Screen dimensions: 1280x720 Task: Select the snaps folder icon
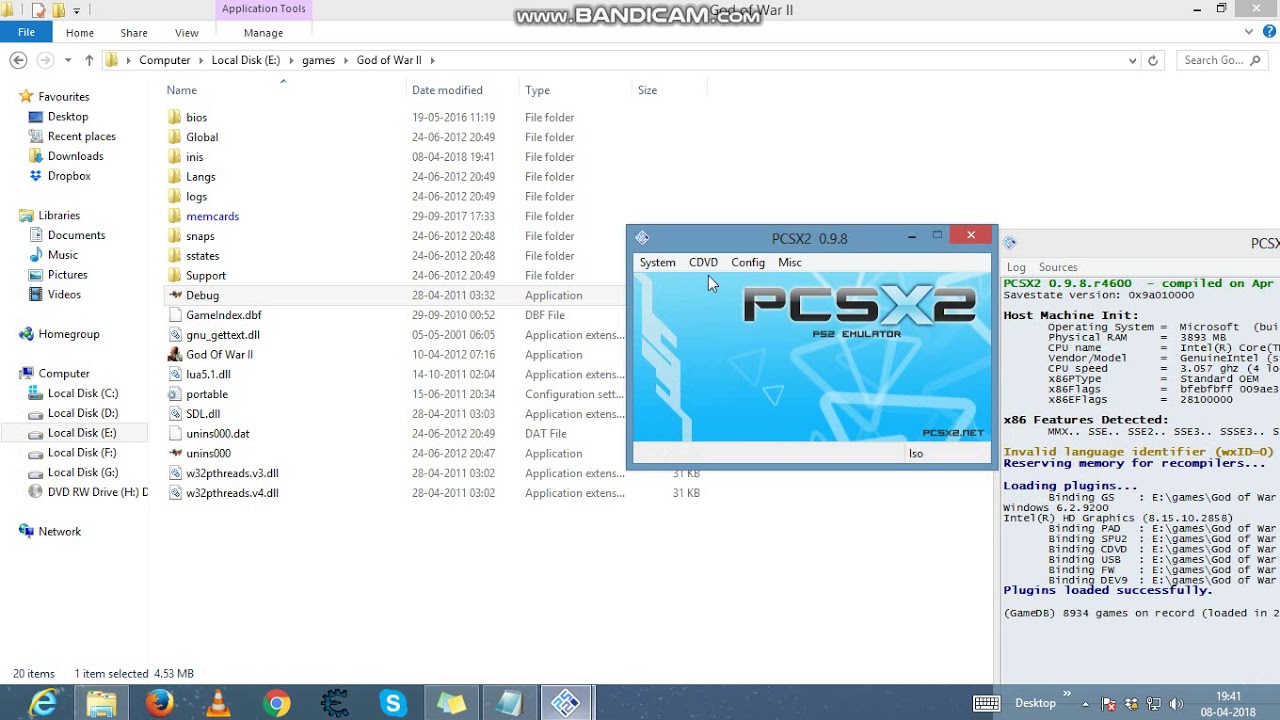coord(175,236)
